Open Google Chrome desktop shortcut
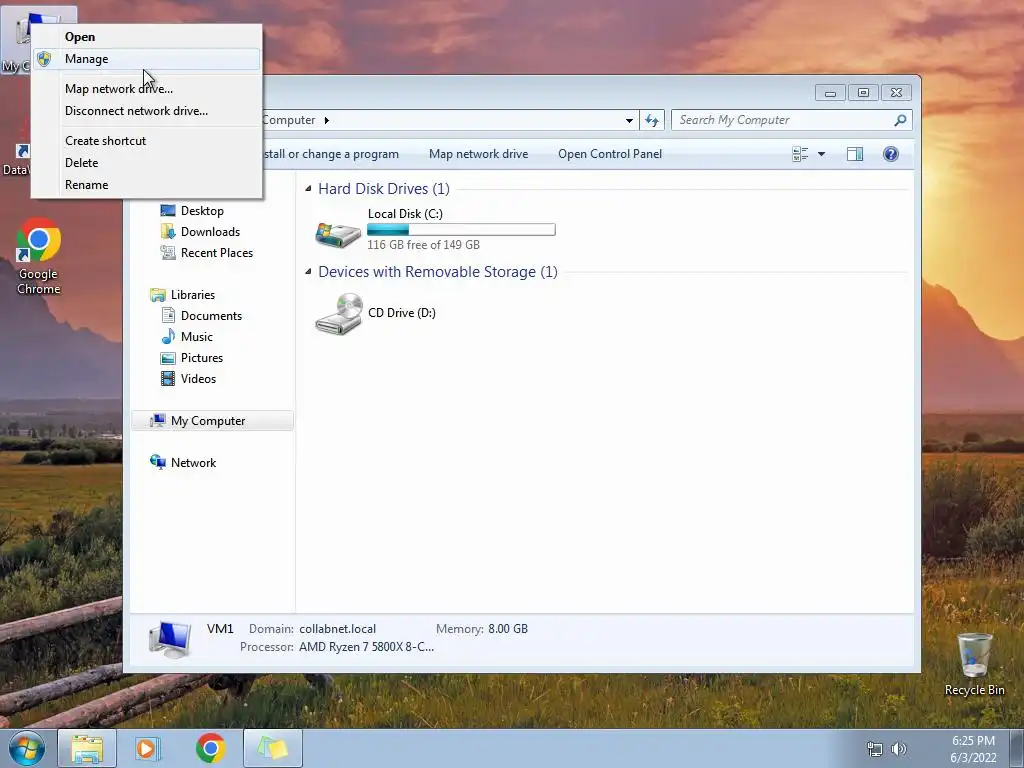This screenshot has height=768, width=1024. coord(39,256)
